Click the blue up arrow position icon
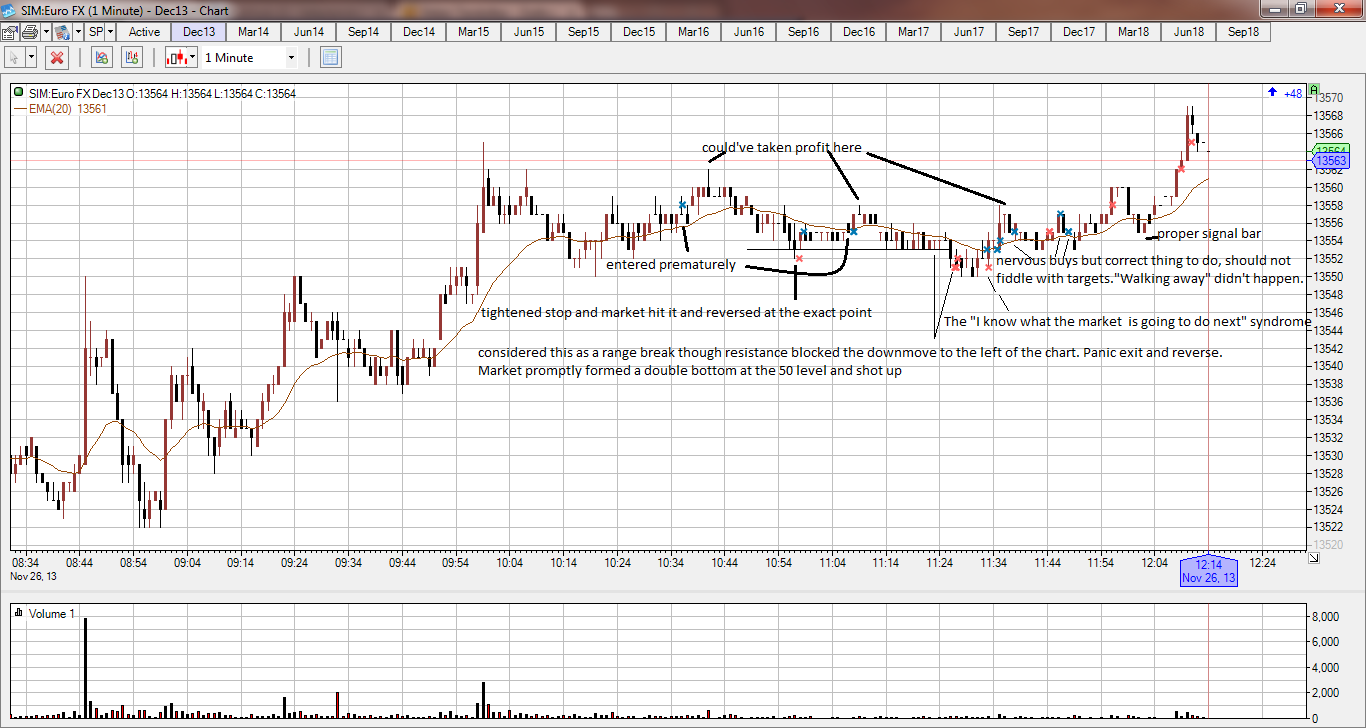Image resolution: width=1366 pixels, height=728 pixels. (x=1272, y=92)
